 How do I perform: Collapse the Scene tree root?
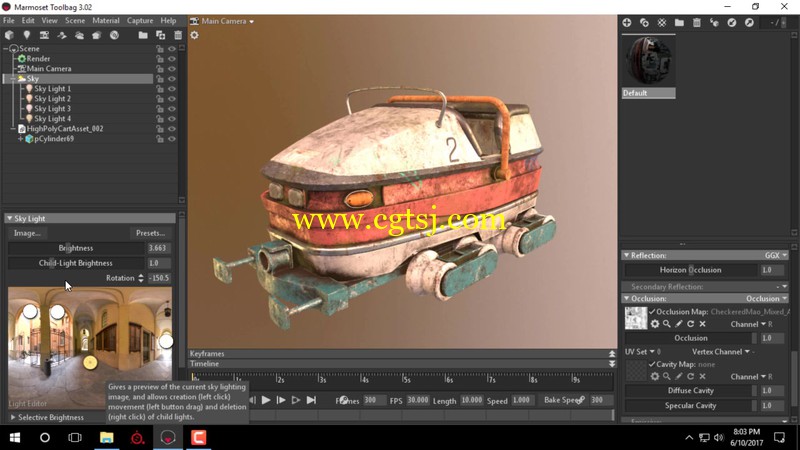coord(6,48)
